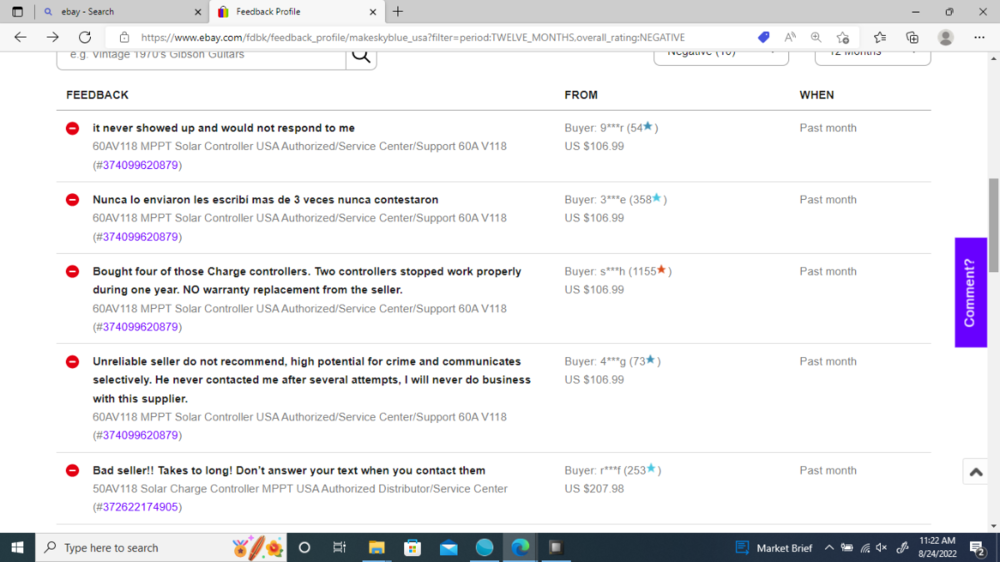Click the browser Back arrow
This screenshot has height=562, width=1000.
(20, 37)
